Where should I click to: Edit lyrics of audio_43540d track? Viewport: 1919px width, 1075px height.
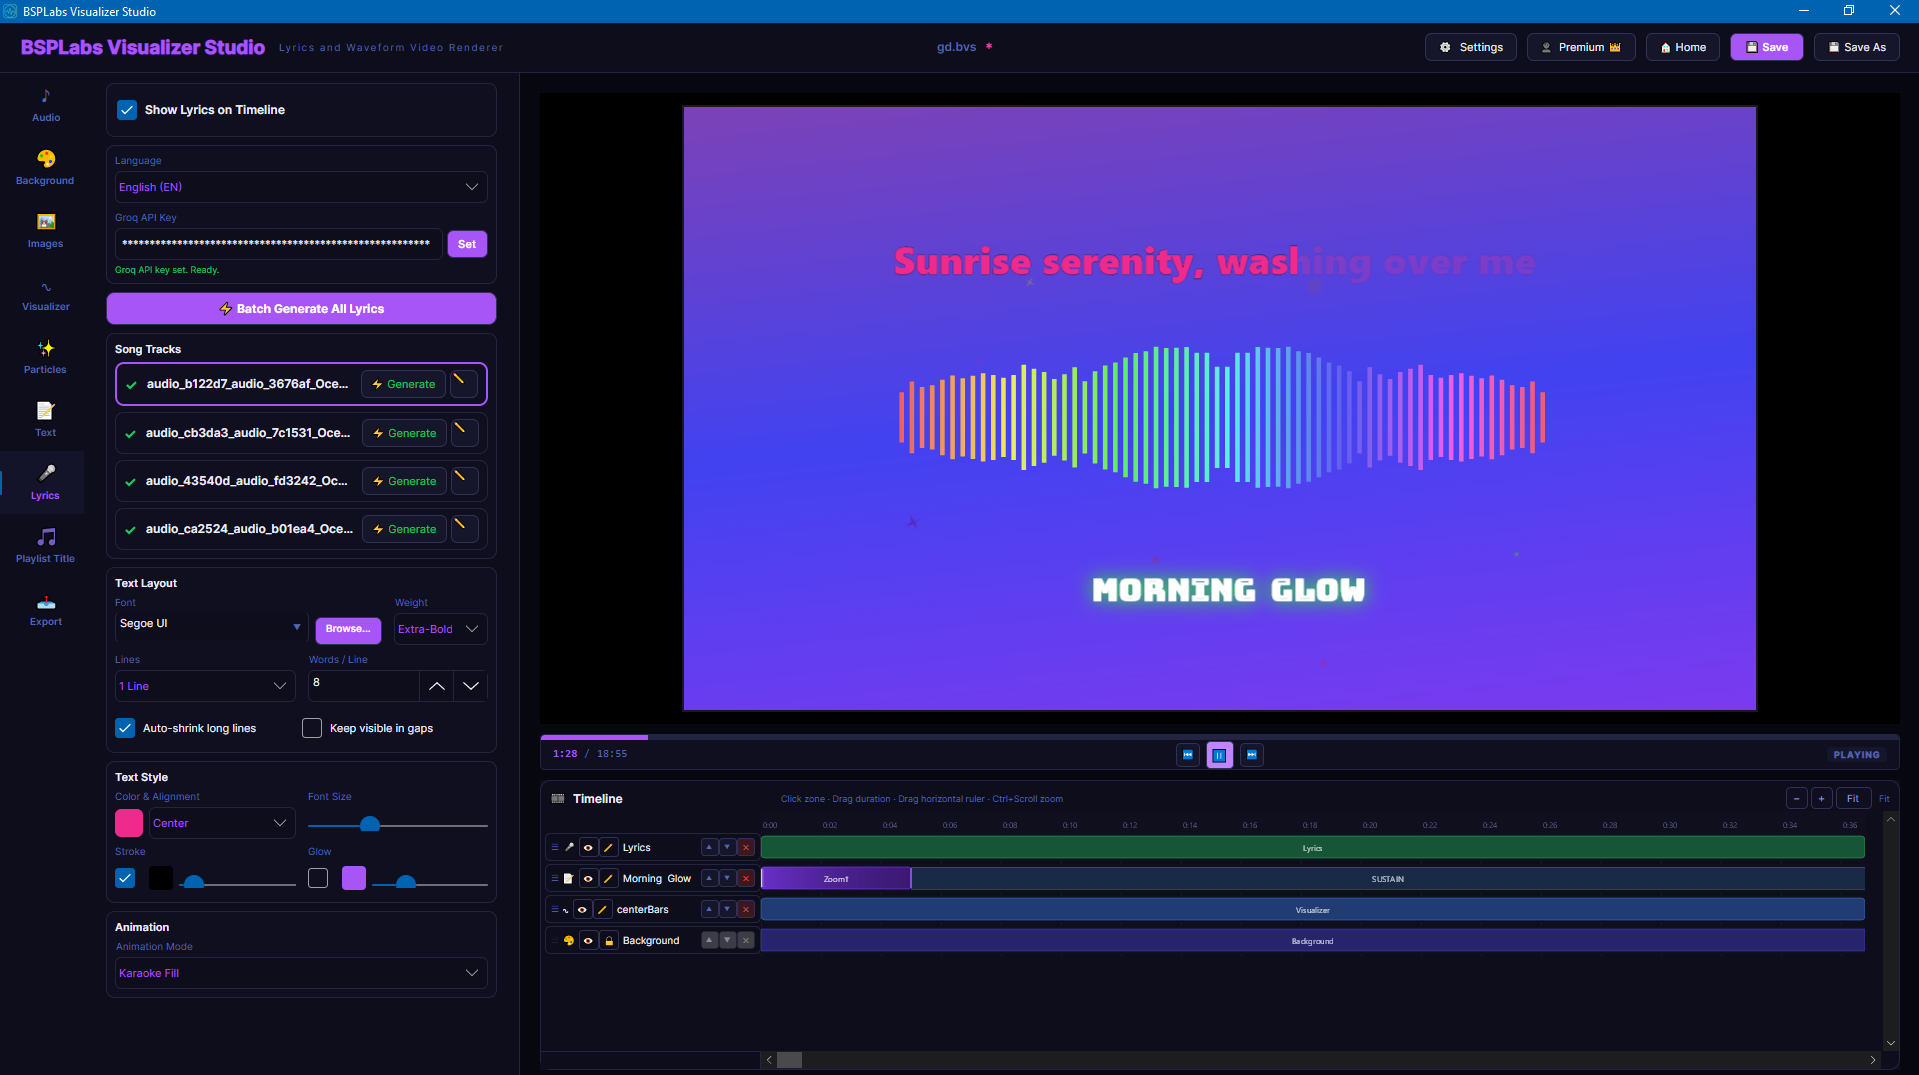[464, 481]
